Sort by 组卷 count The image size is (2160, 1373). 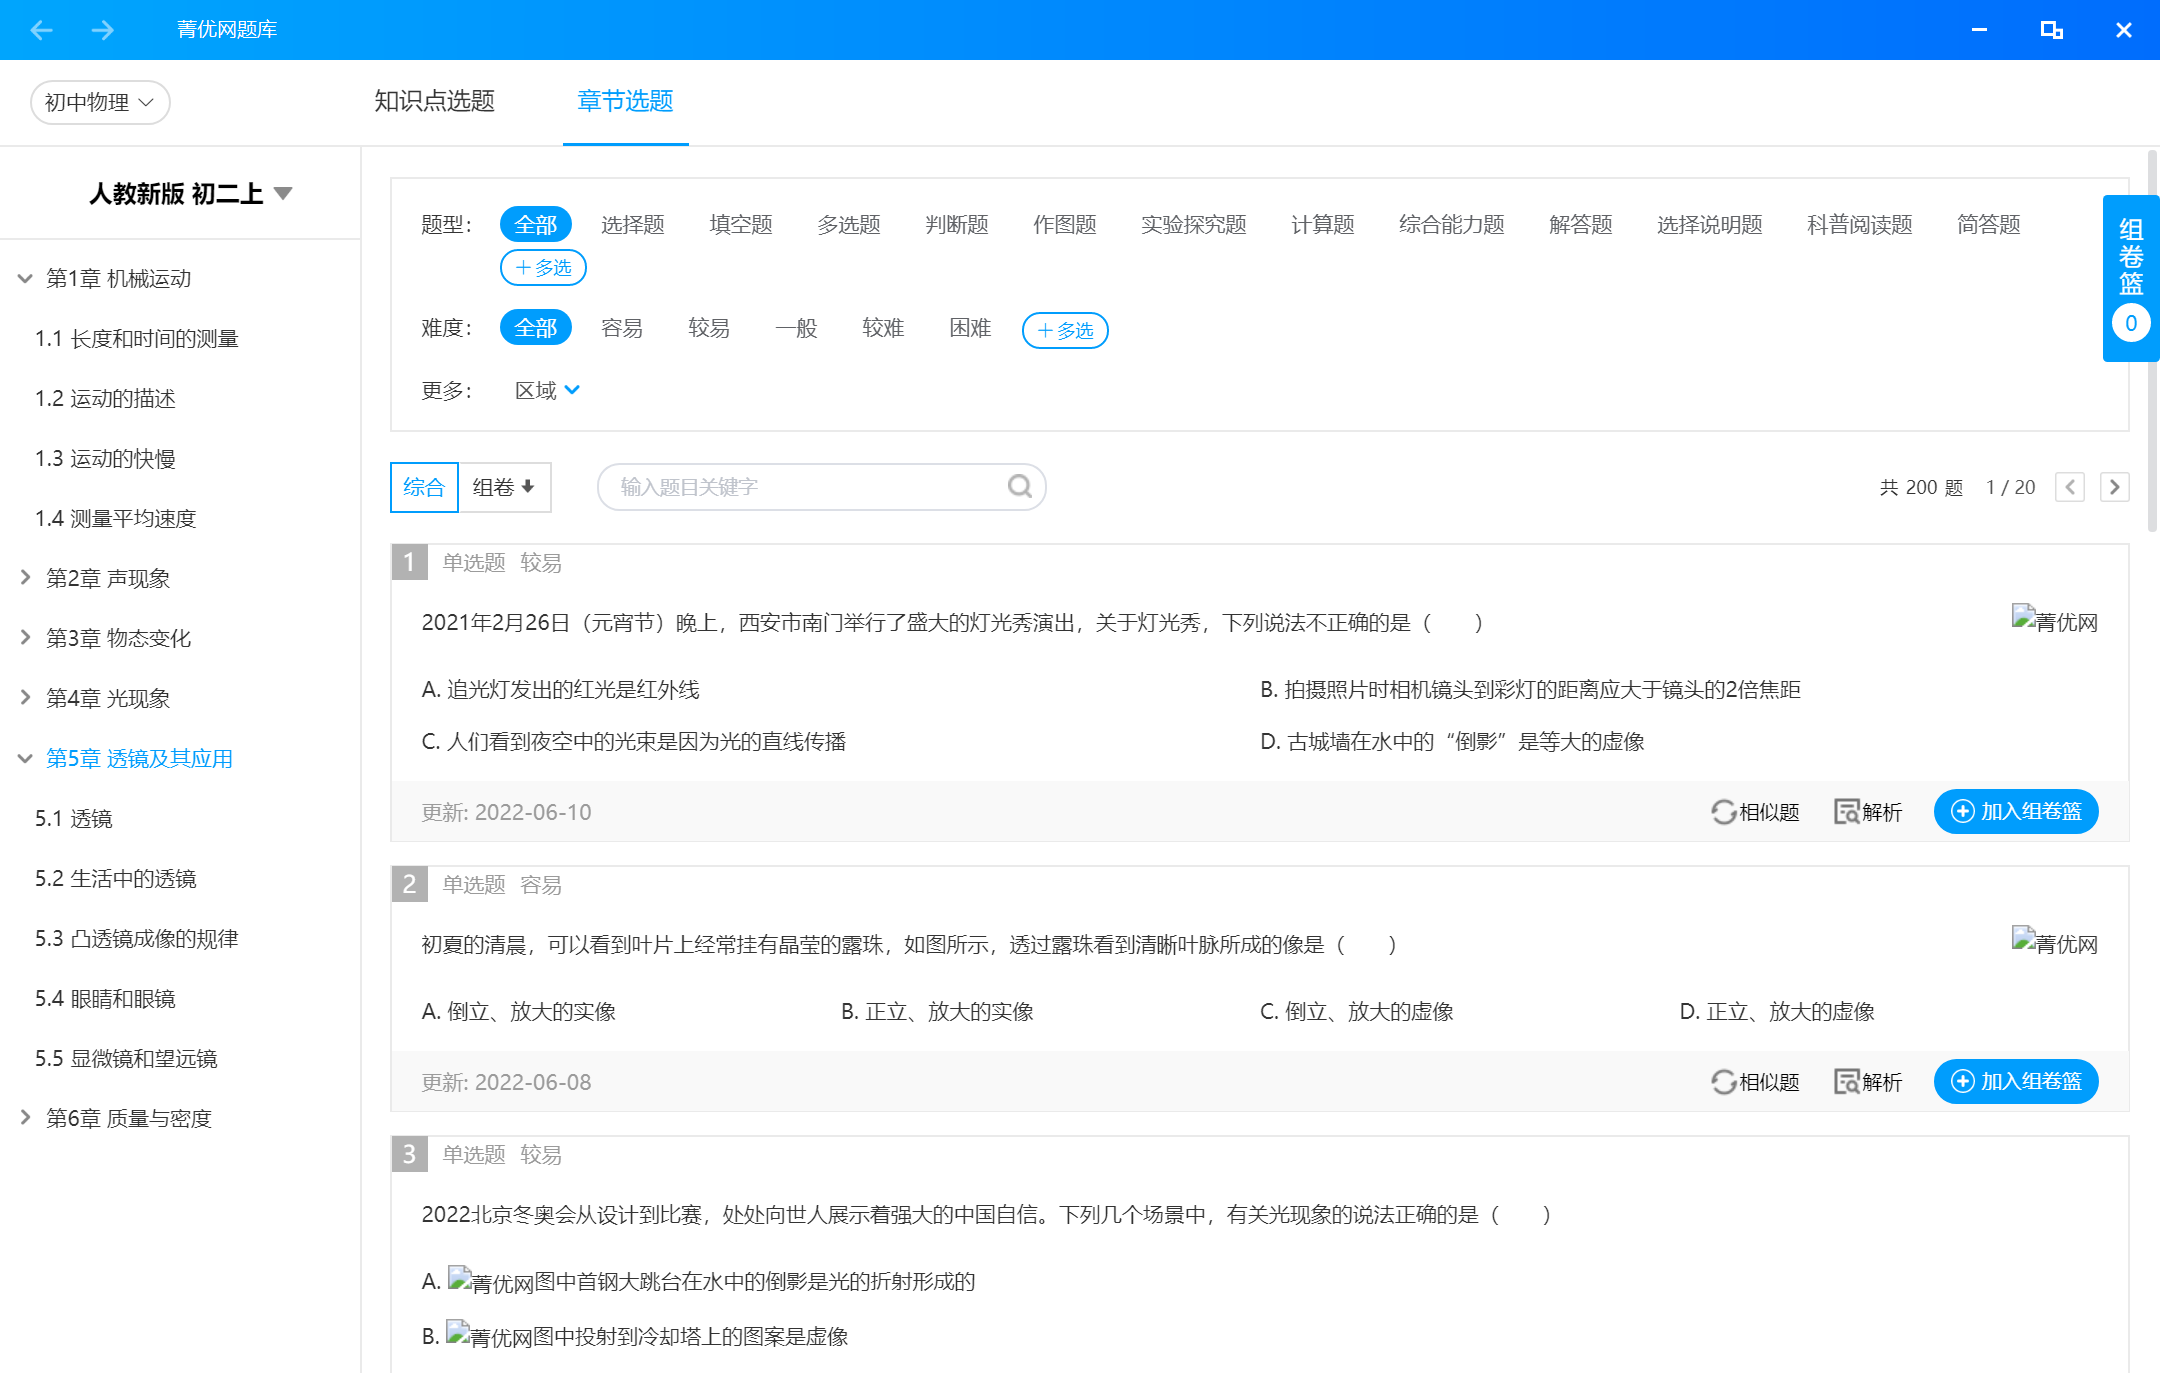[x=504, y=487]
